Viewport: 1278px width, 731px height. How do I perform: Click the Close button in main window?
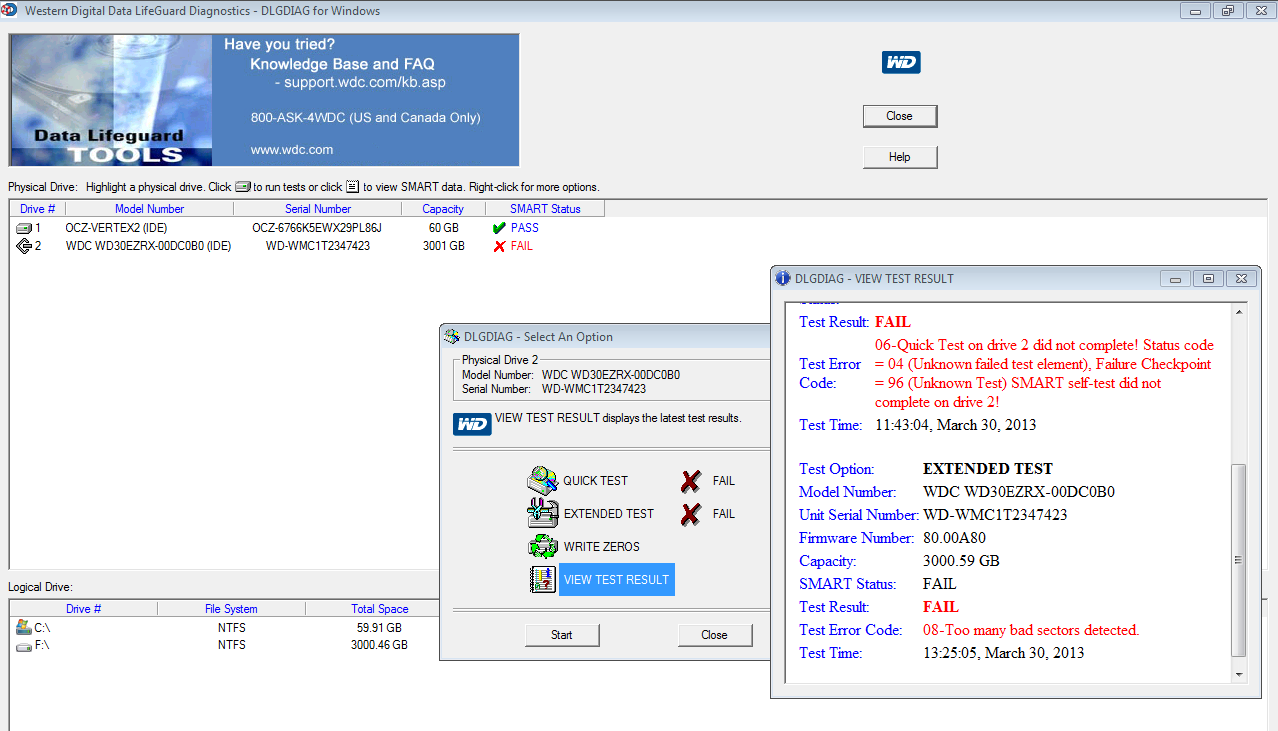(900, 116)
